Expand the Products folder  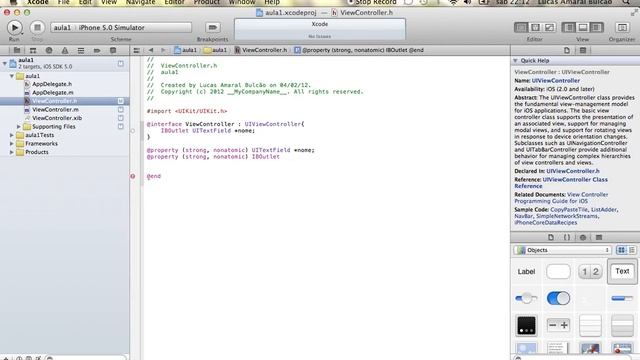pyautogui.click(x=12, y=152)
